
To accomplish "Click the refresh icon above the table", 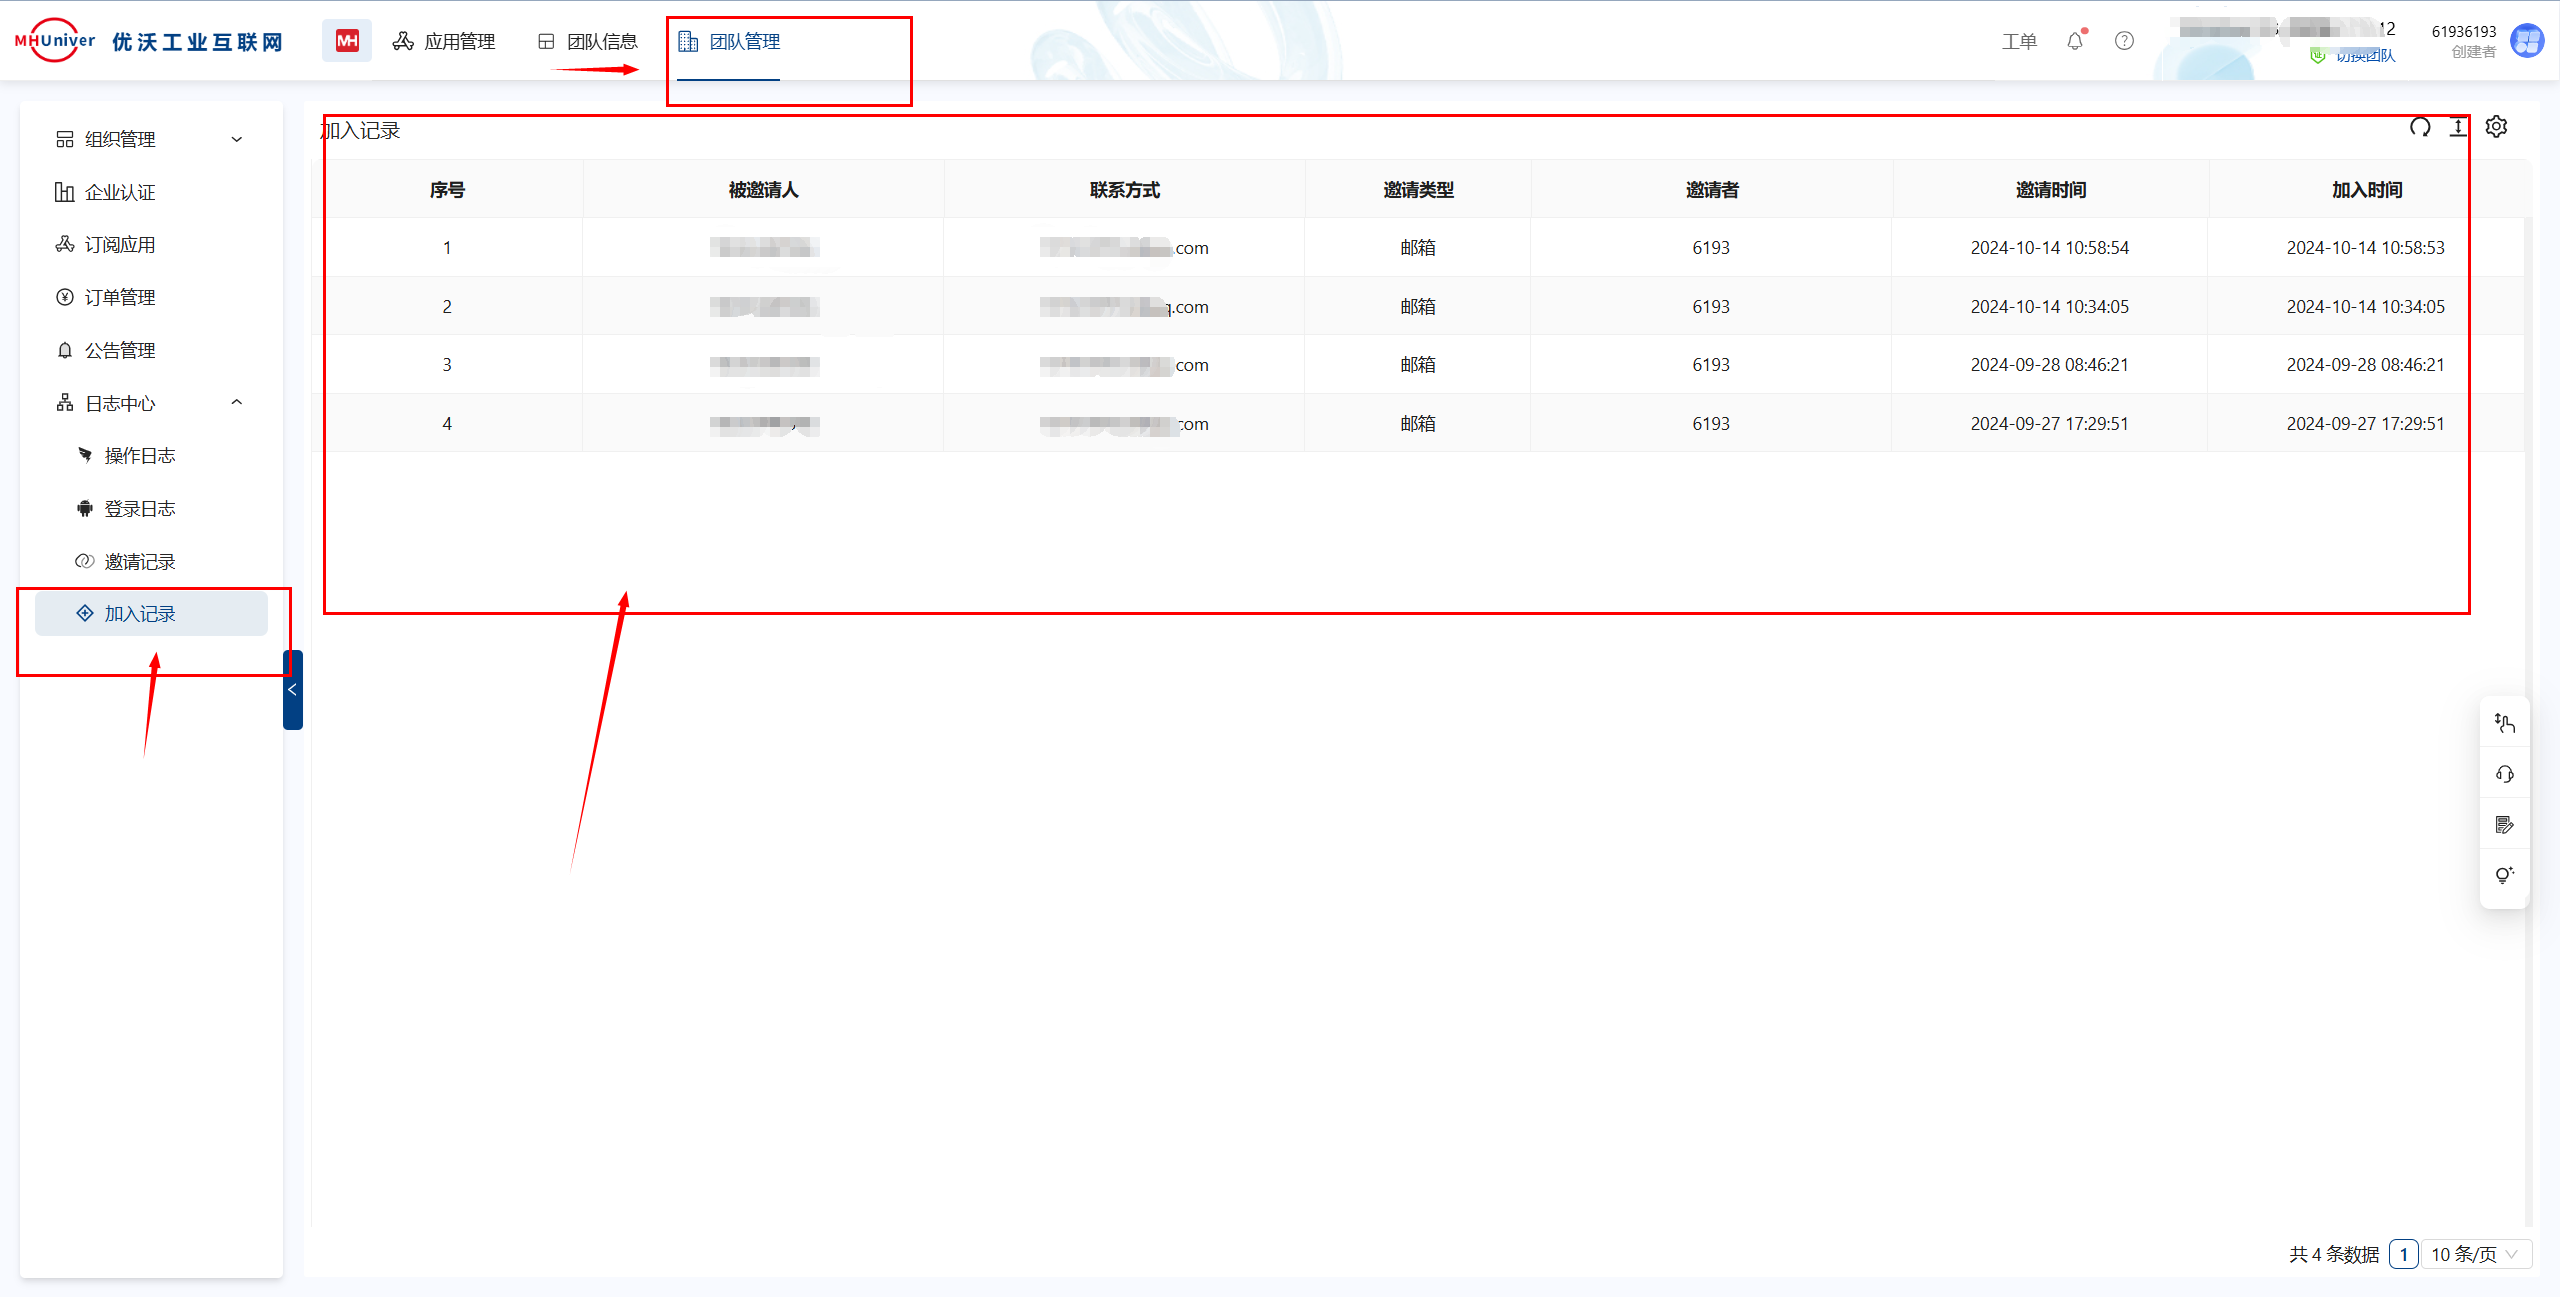I will tap(2420, 127).
